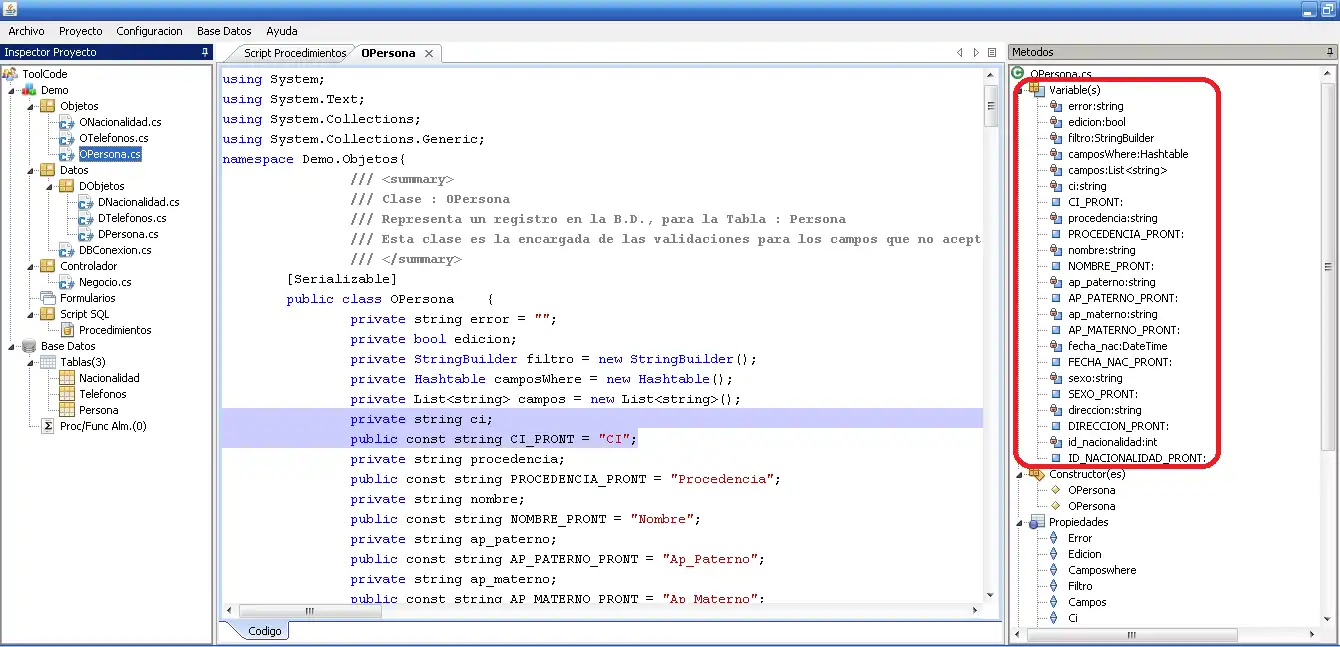Viewport: 1340px width, 647px height.
Task: Click the Variable(s) node icon
Action: point(1037,90)
